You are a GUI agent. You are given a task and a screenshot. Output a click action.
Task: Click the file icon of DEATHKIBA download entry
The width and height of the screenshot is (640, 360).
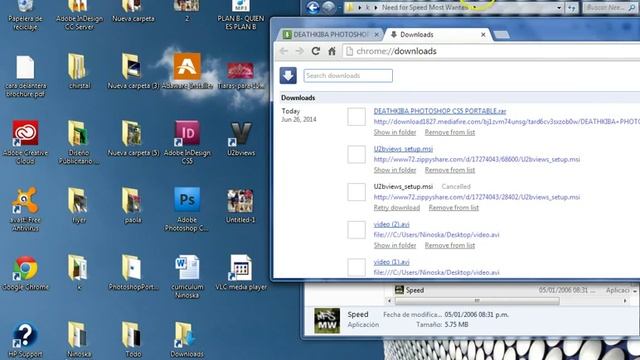tap(356, 117)
